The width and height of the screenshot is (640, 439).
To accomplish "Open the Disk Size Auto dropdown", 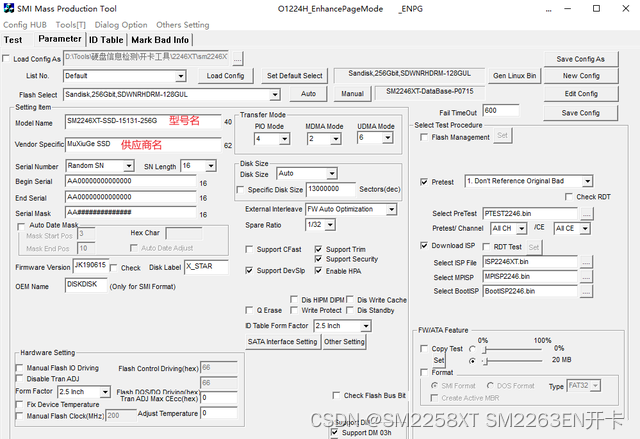I will tap(332, 174).
